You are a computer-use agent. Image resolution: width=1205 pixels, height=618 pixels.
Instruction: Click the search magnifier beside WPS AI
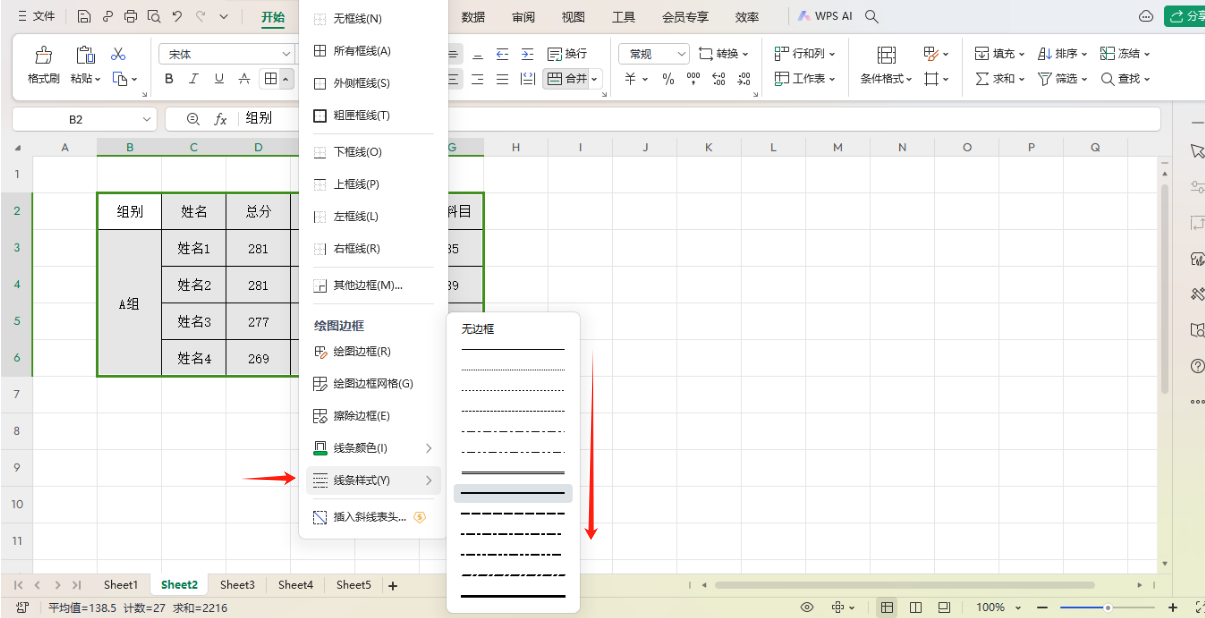pyautogui.click(x=872, y=17)
